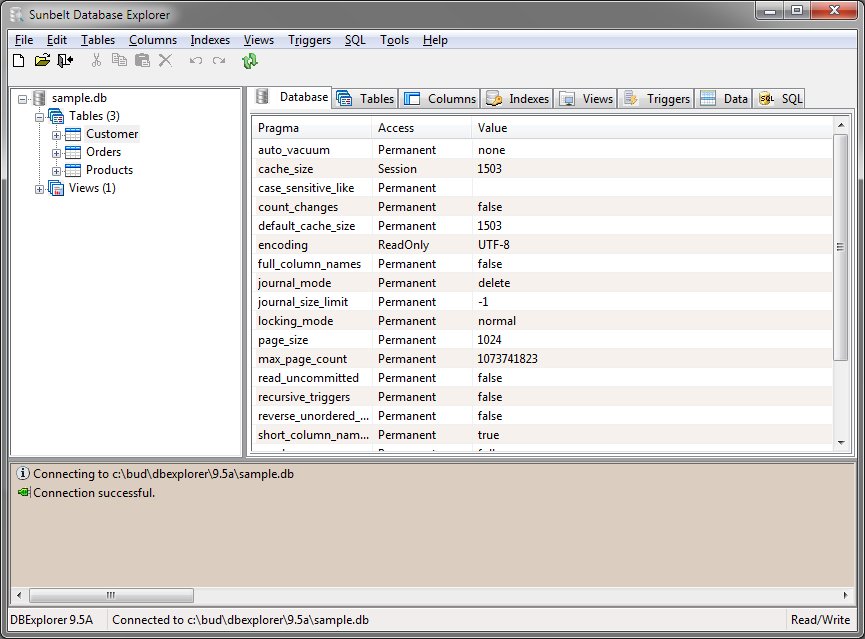Screen dimensions: 865x639
Task: Click the UTF-8 encoding value
Action: click(x=494, y=245)
